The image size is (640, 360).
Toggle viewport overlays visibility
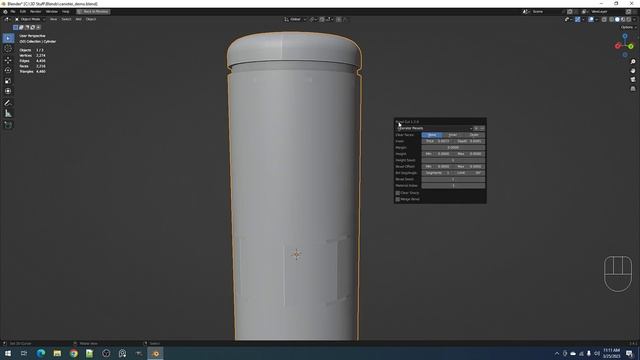coord(591,19)
